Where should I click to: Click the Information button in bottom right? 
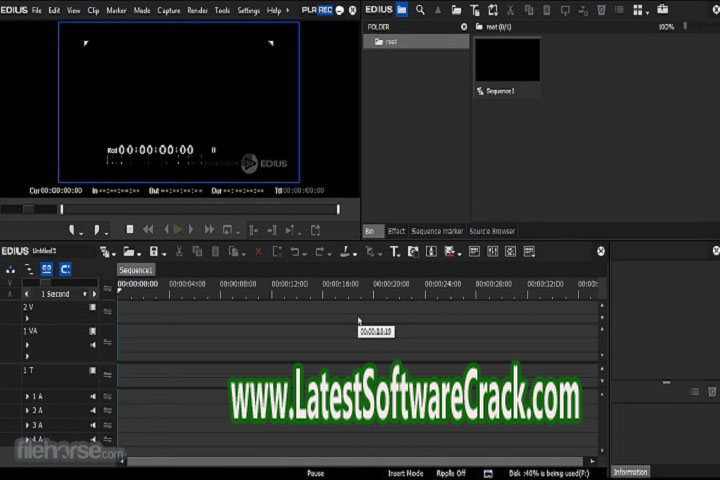pyautogui.click(x=630, y=472)
